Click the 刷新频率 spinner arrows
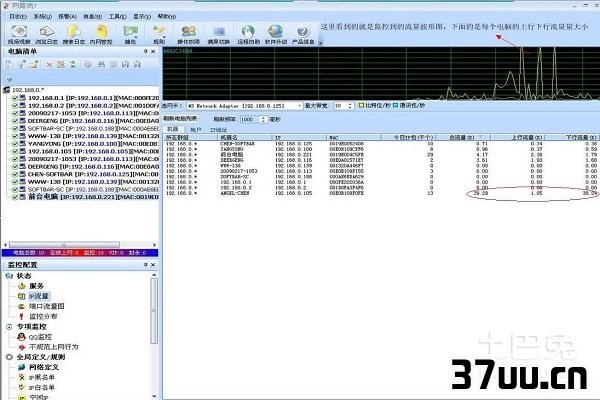Screen dimensions: 600x400 coord(263,119)
